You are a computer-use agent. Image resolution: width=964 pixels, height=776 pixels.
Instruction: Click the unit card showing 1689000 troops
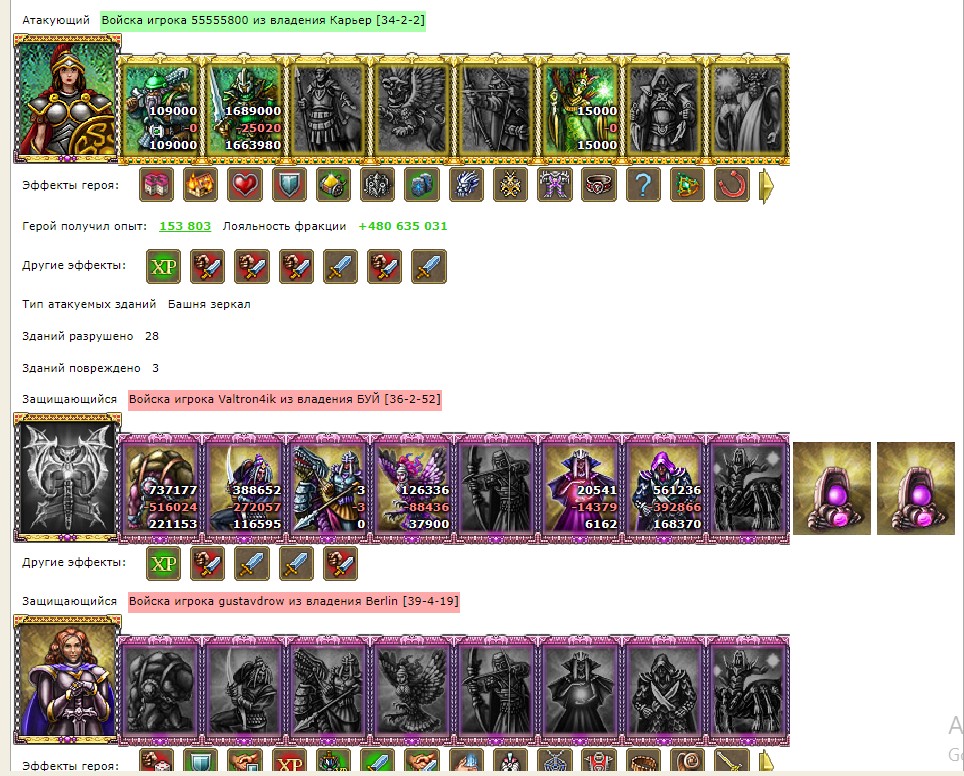tap(245, 109)
